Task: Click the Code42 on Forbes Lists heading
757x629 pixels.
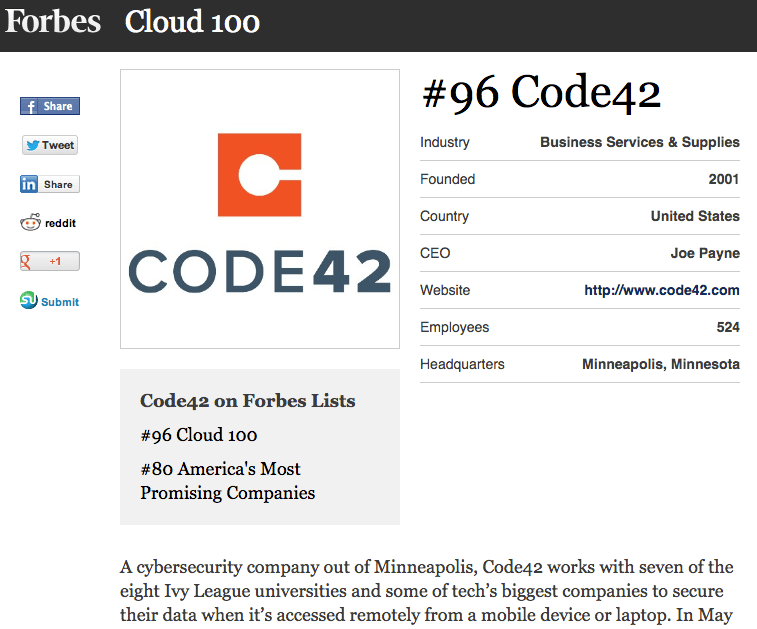Action: [x=247, y=401]
